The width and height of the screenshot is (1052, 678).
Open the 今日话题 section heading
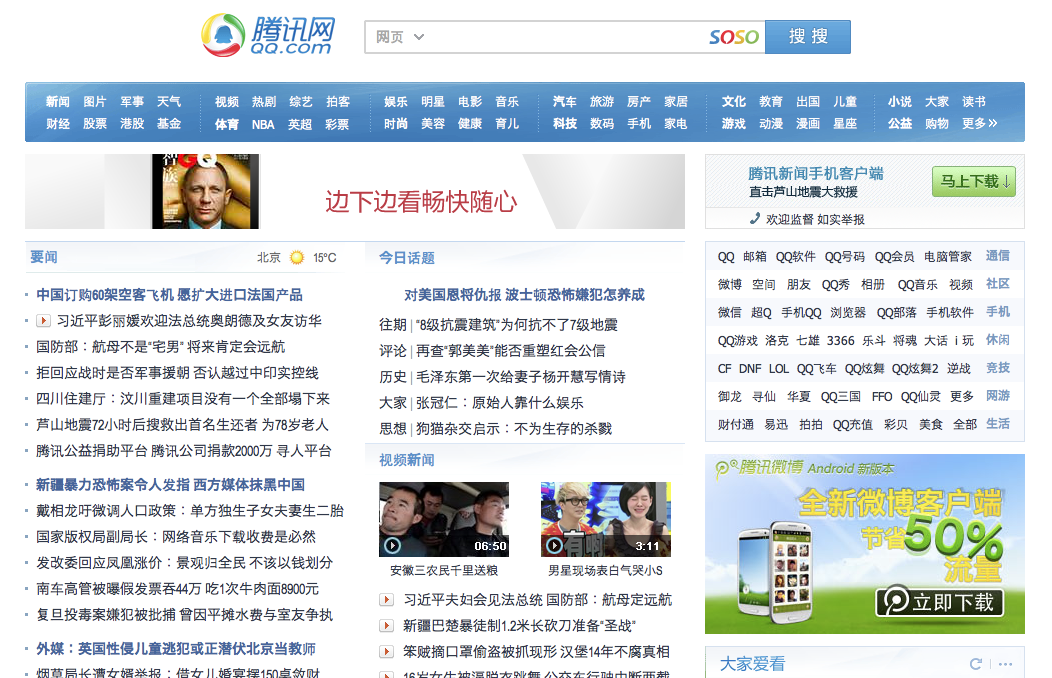point(407,258)
